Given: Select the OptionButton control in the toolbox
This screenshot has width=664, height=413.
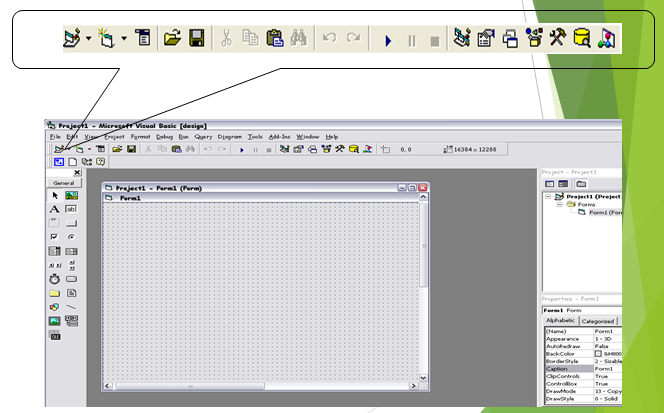Looking at the screenshot, I should (72, 237).
